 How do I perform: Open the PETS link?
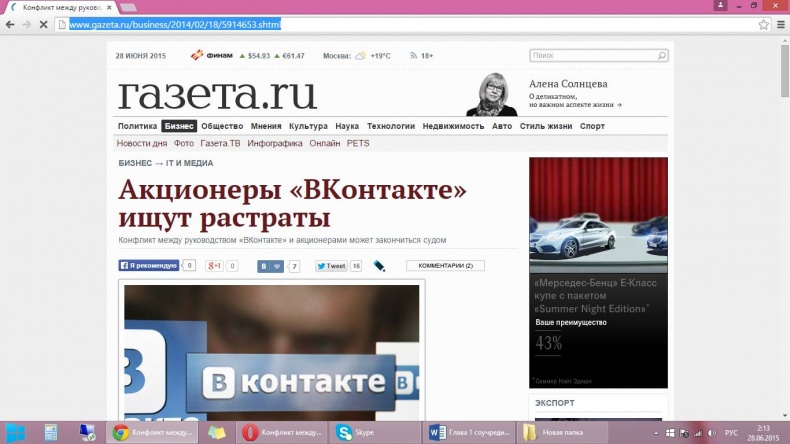tap(358, 143)
